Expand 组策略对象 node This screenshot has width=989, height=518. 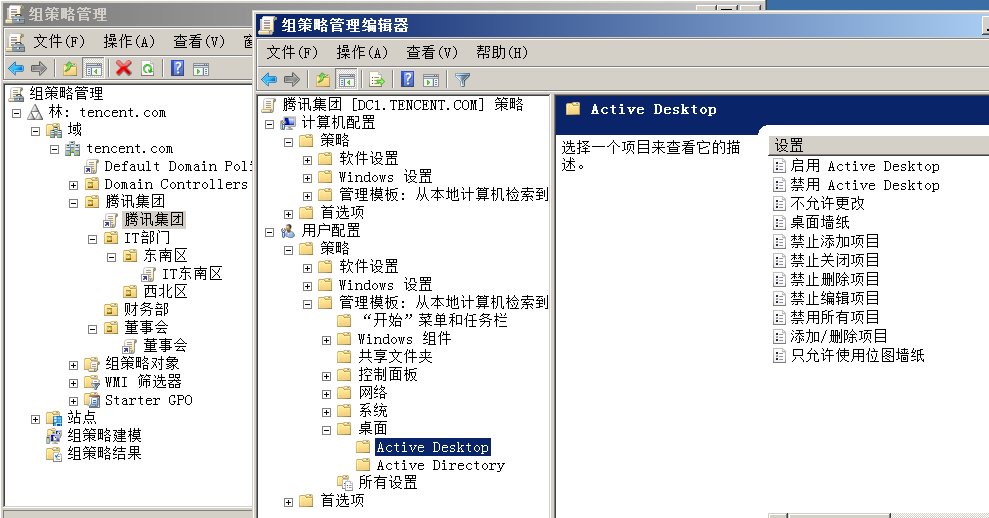73,365
